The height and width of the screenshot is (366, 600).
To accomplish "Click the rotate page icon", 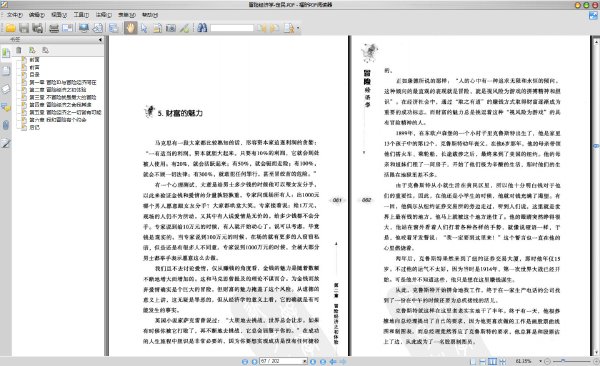I will tap(98, 28).
